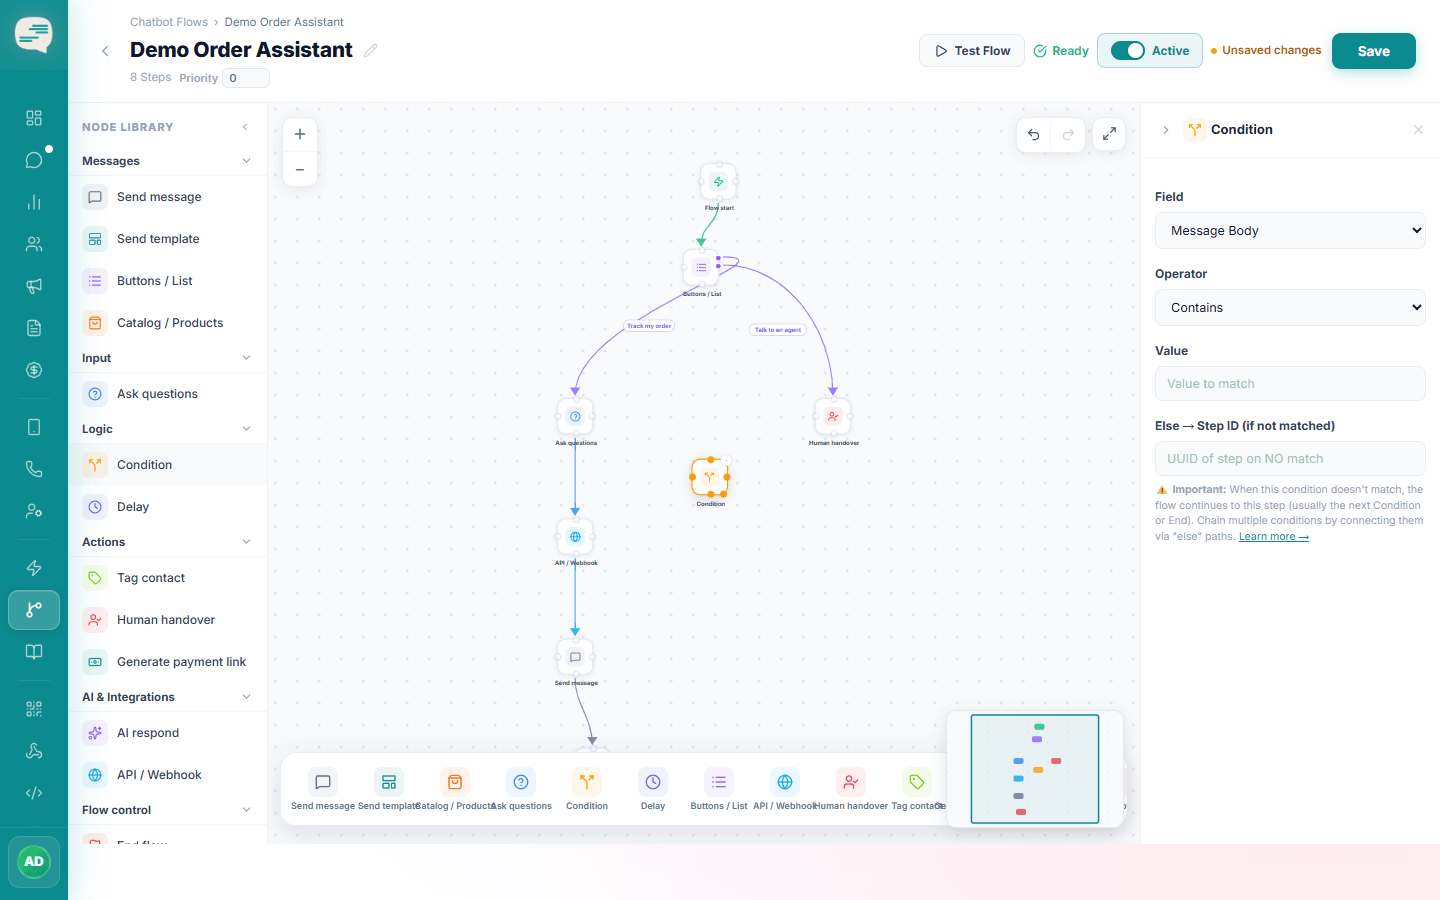
Task: Click the Value to match input field
Action: point(1290,384)
